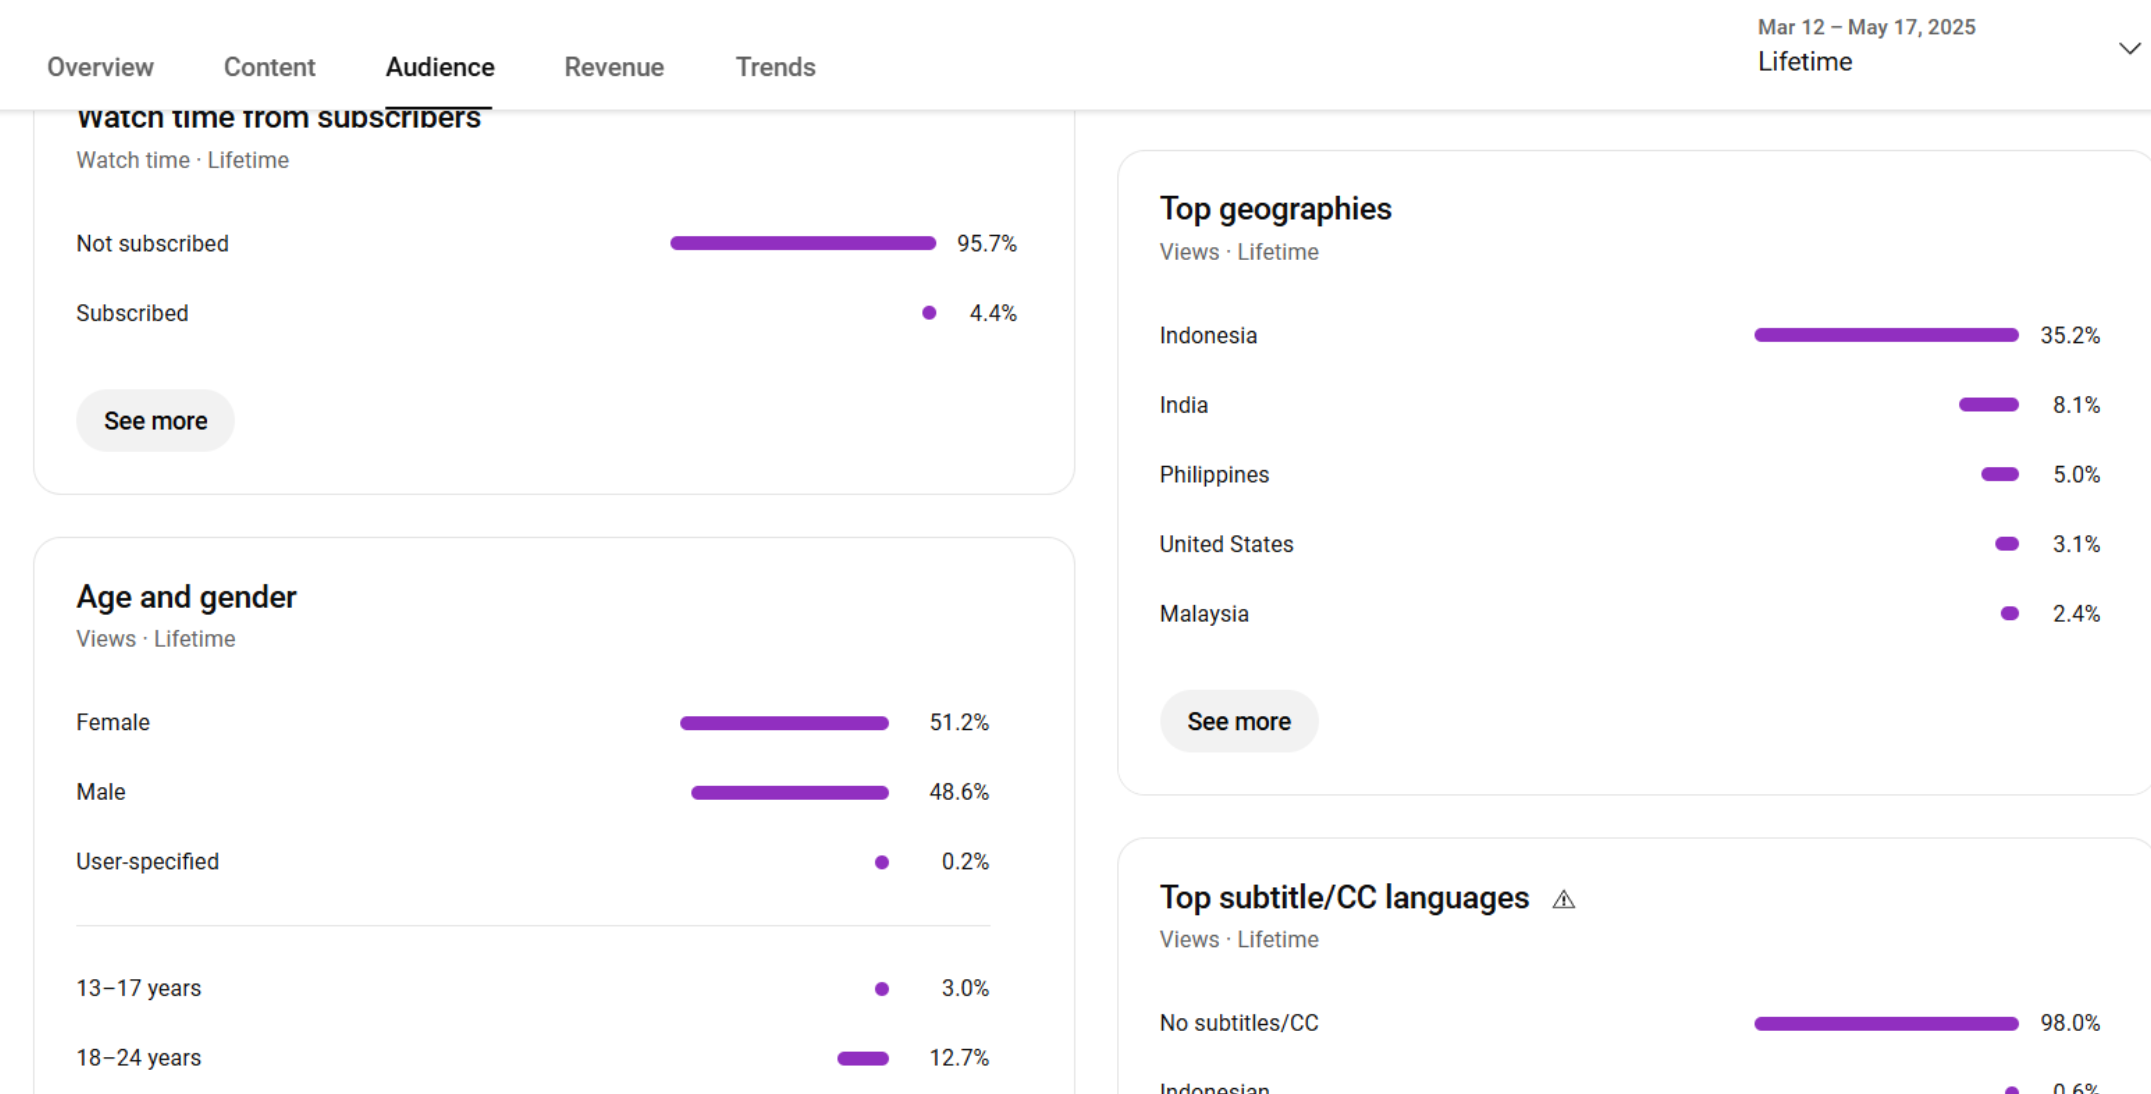Click See more under Watch time from subscribers

tap(155, 421)
